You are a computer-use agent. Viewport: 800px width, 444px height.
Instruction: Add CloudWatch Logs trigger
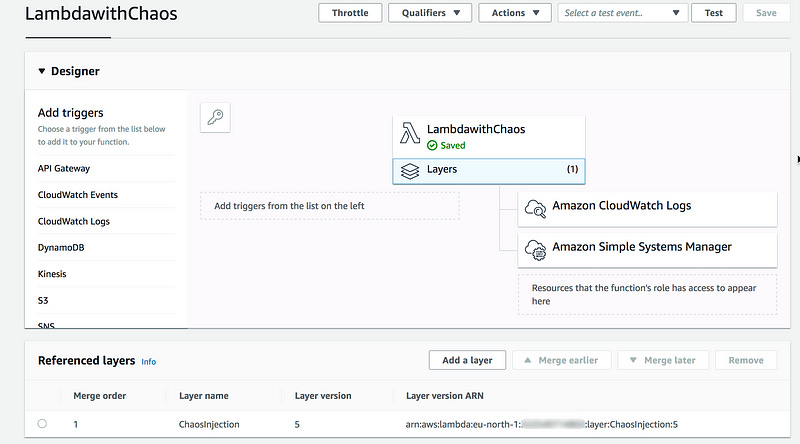73,221
